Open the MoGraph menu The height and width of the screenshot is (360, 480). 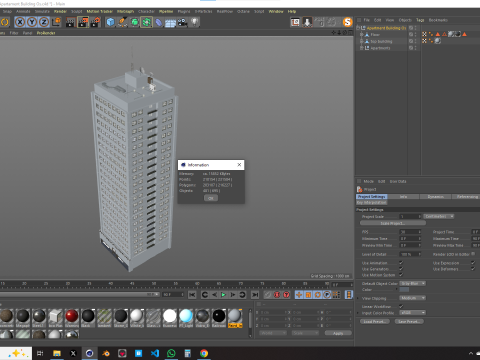(125, 11)
